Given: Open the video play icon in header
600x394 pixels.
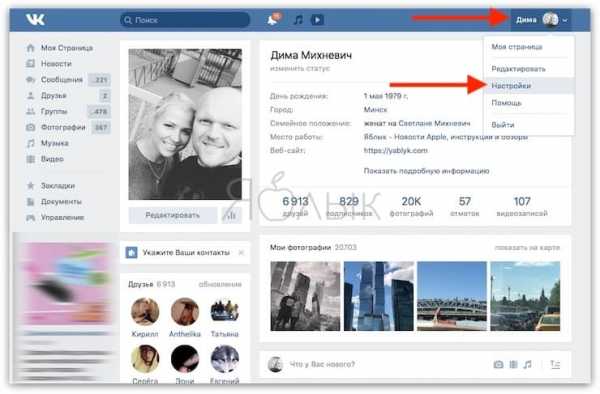Looking at the screenshot, I should tap(317, 20).
